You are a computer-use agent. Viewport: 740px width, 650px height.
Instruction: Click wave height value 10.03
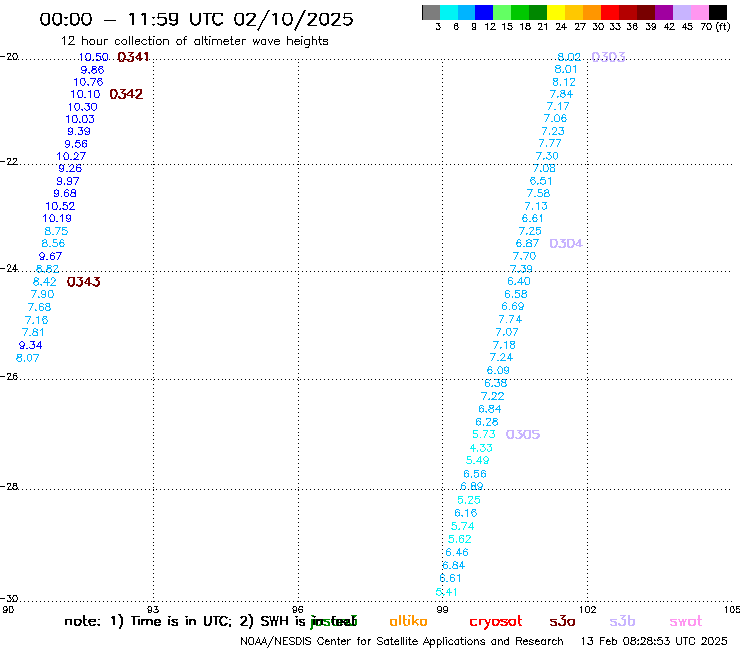80,119
